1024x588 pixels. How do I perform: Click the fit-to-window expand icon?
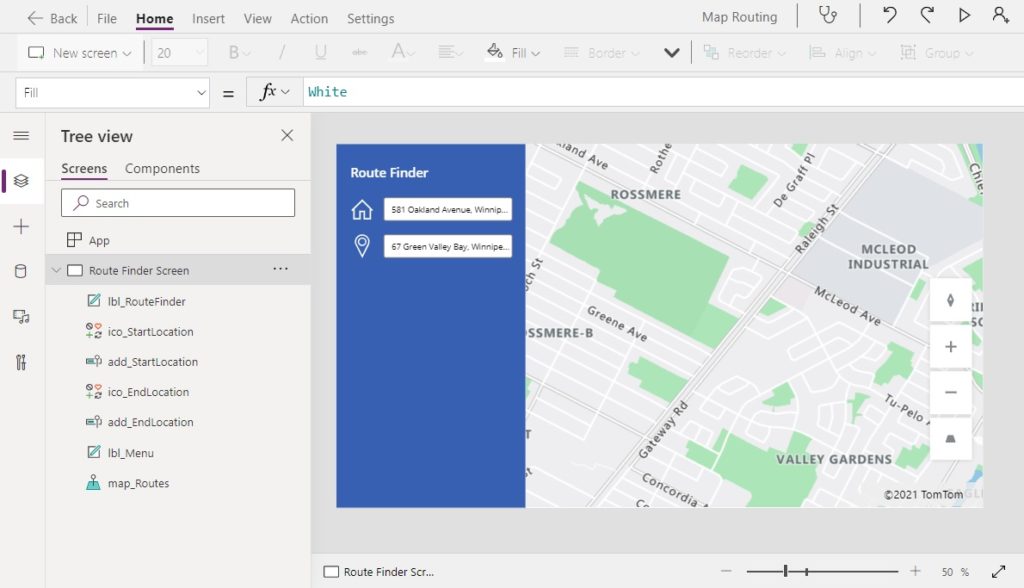999,572
